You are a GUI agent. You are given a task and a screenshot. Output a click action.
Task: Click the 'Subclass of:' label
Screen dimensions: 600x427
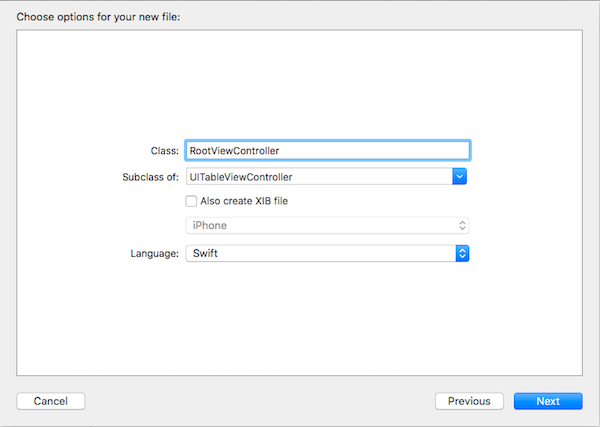tap(150, 177)
